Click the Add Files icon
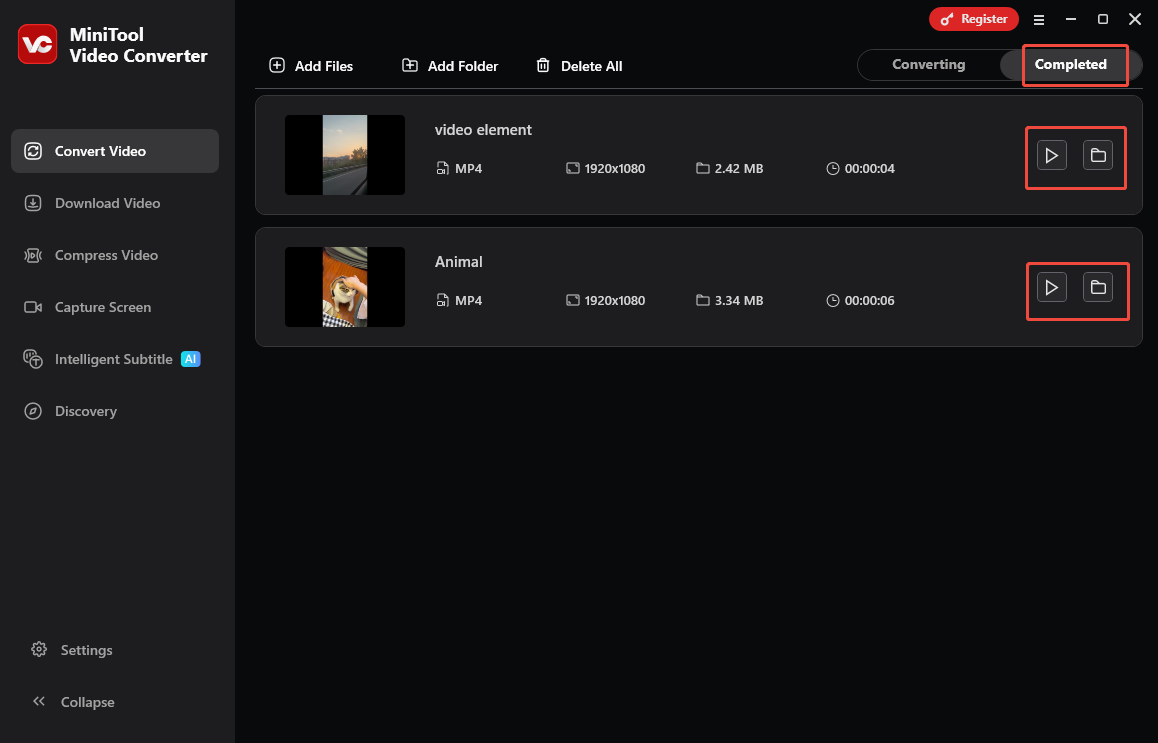The height and width of the screenshot is (743, 1158). point(276,65)
